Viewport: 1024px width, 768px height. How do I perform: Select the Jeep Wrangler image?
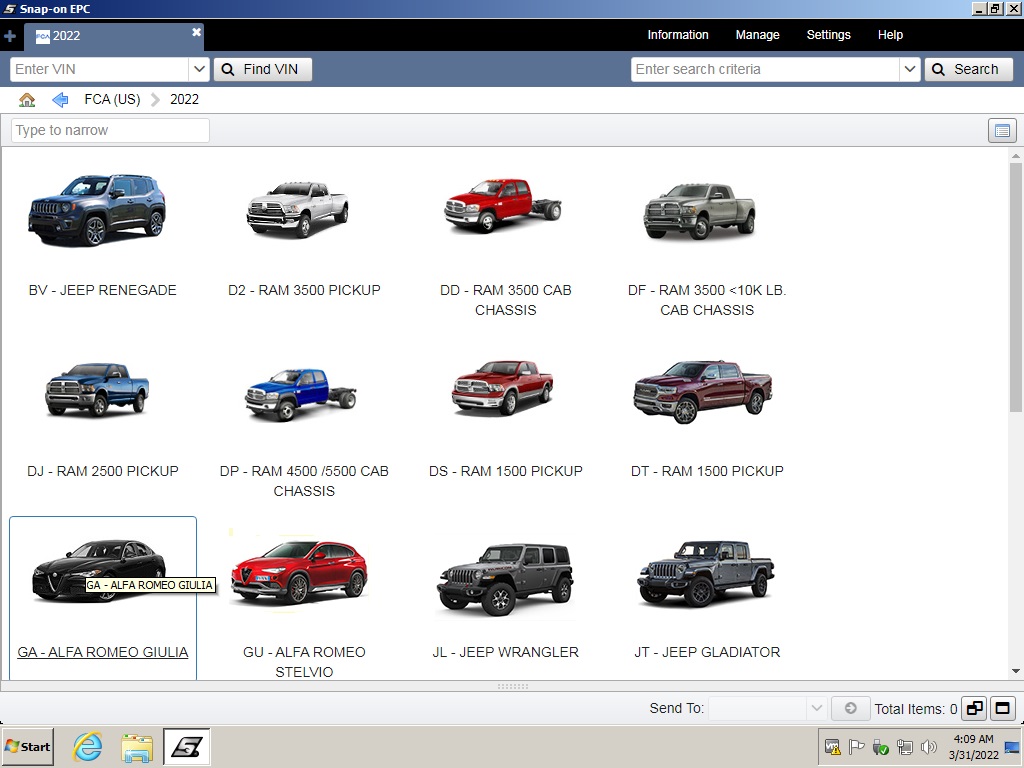click(505, 580)
